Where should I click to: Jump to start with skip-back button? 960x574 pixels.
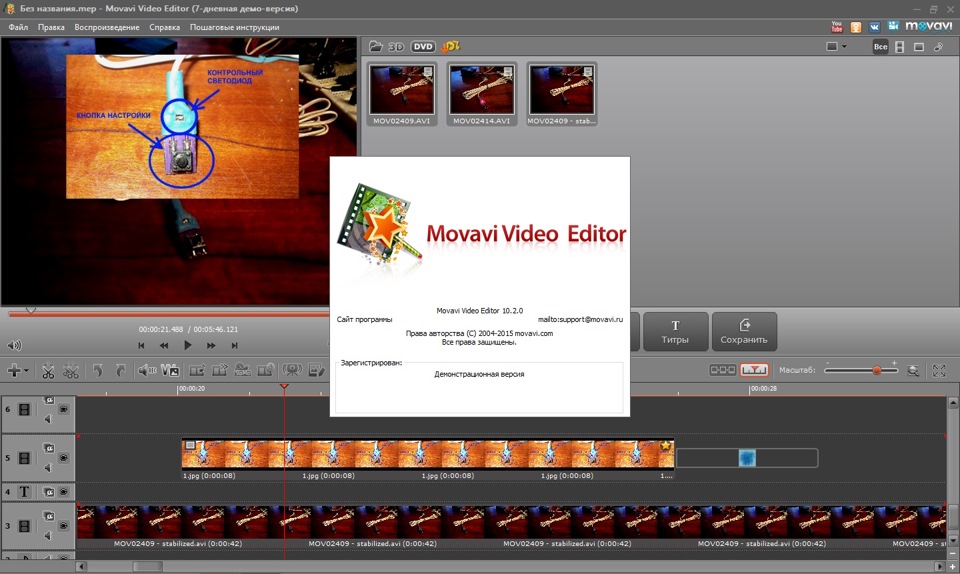tap(141, 346)
